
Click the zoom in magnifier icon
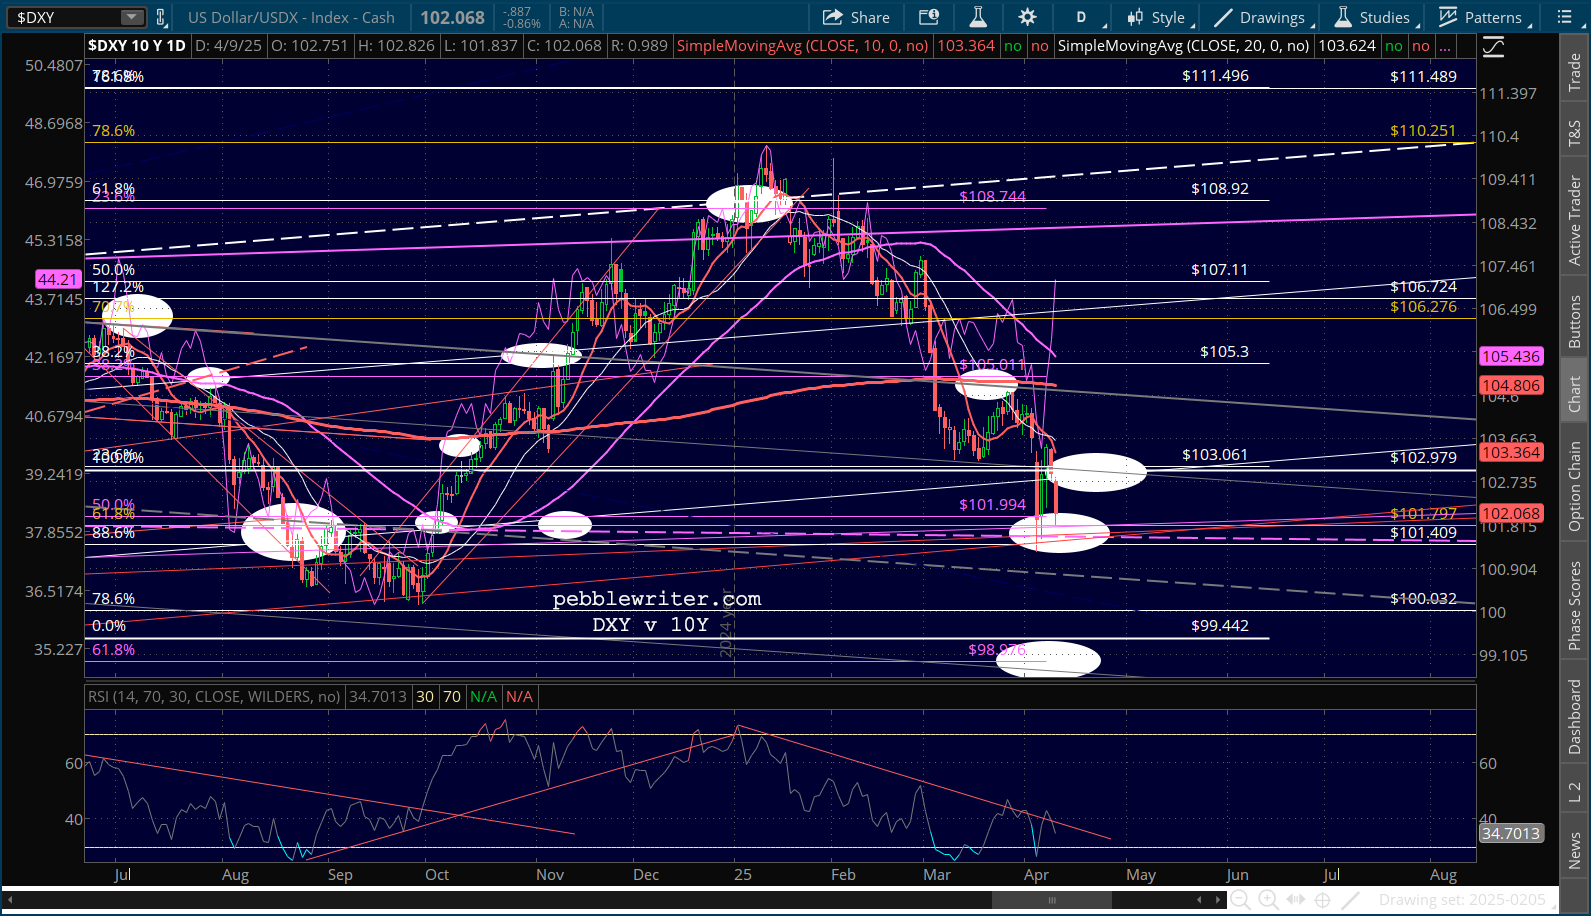(1268, 900)
